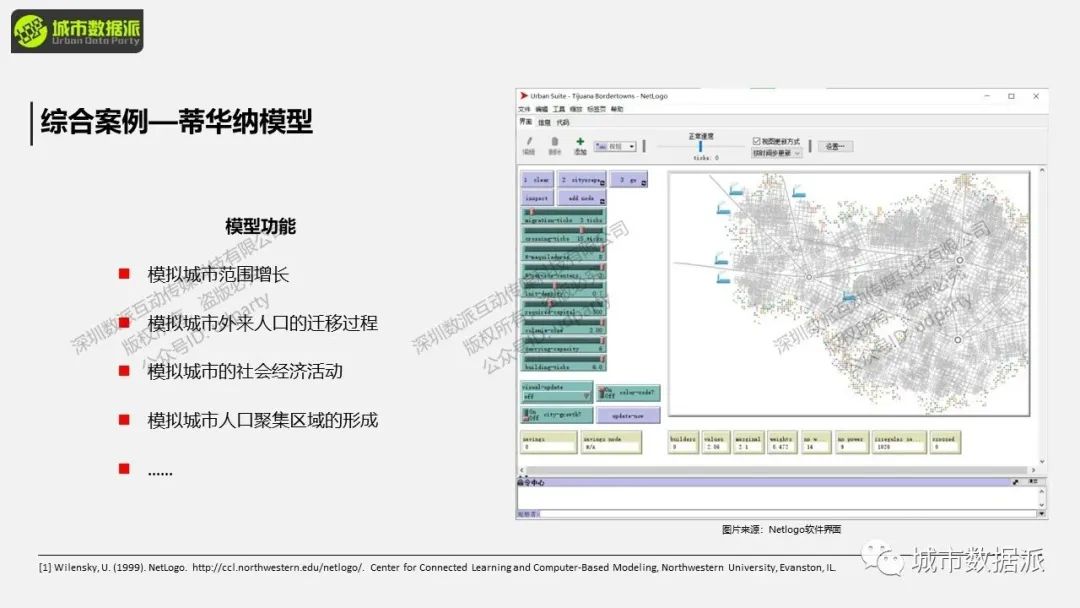Image resolution: width=1080 pixels, height=608 pixels.
Task: Toggle the city-growth? switch
Action: (556, 415)
